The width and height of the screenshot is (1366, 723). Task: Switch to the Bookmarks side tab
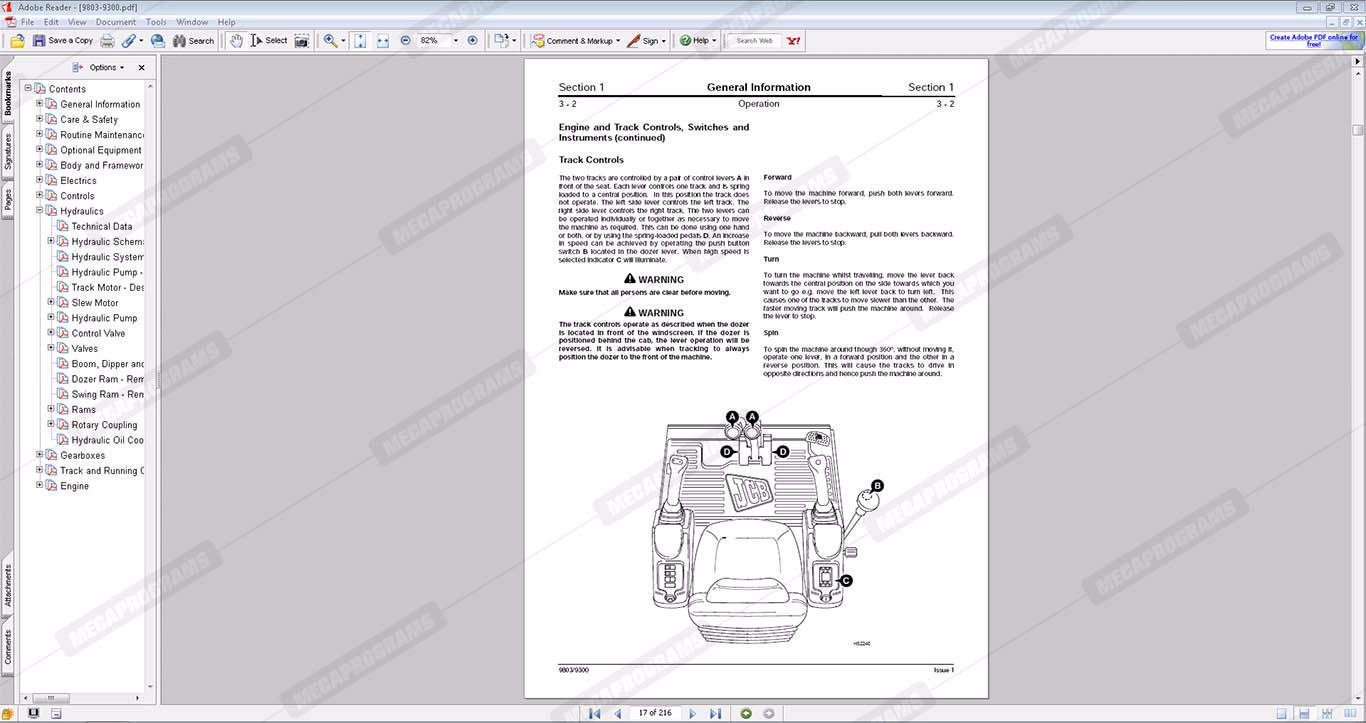pyautogui.click(x=8, y=94)
